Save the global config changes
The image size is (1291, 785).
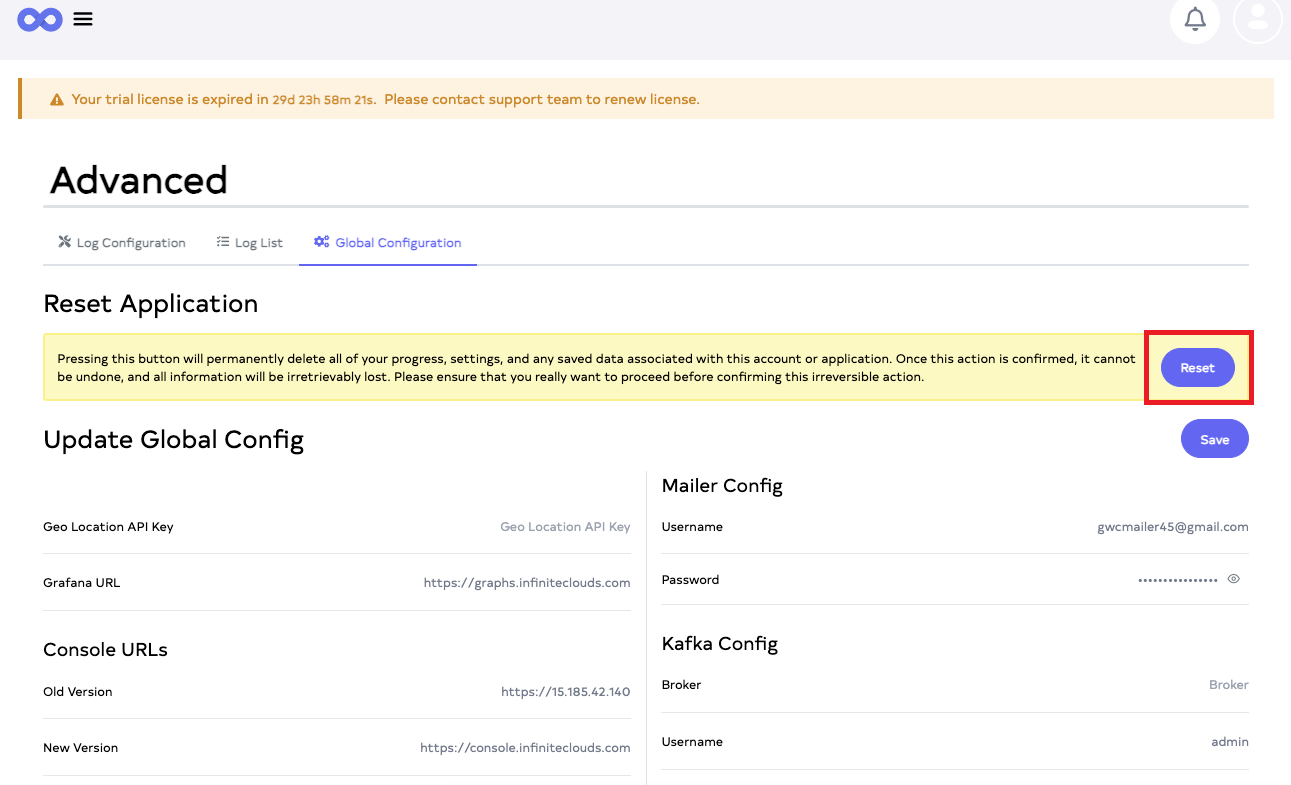click(x=1214, y=440)
